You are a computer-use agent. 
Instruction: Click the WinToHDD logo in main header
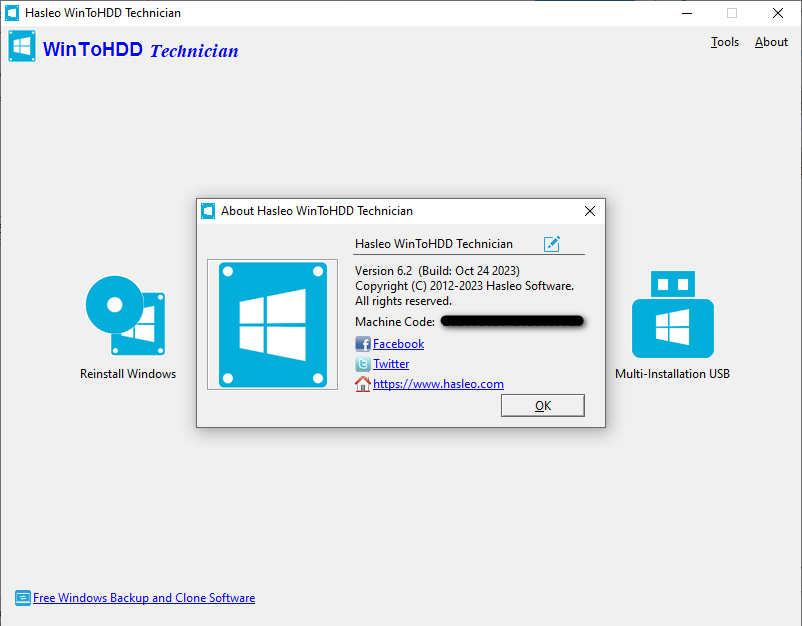coord(22,46)
